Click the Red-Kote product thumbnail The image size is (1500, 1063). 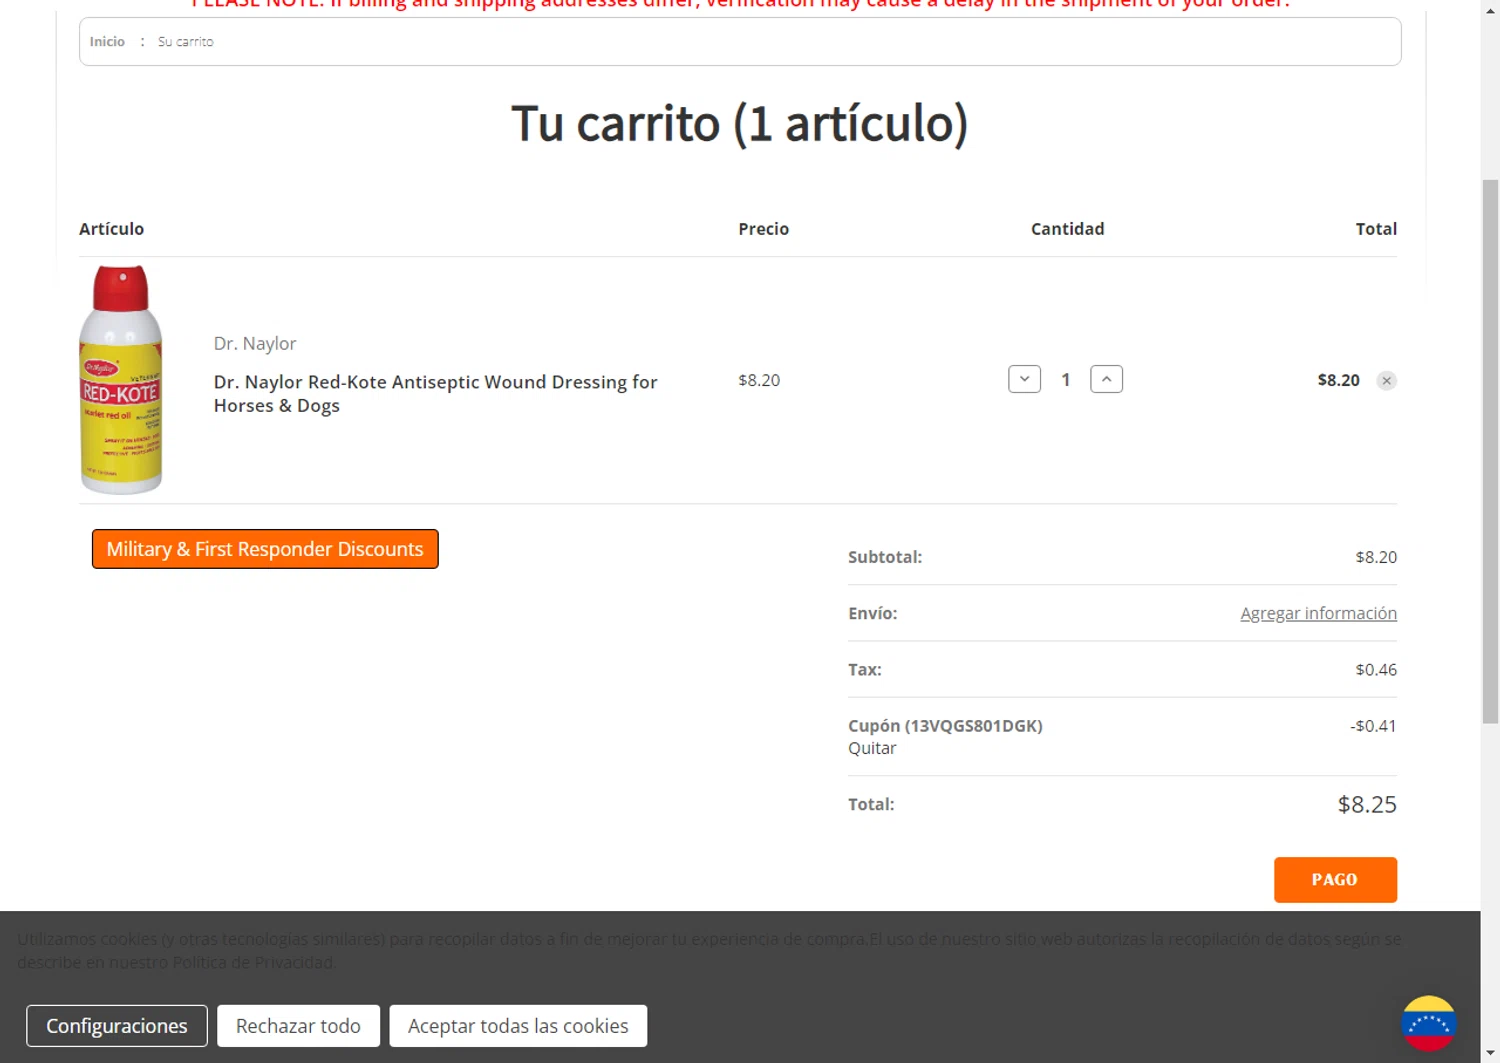pos(121,380)
